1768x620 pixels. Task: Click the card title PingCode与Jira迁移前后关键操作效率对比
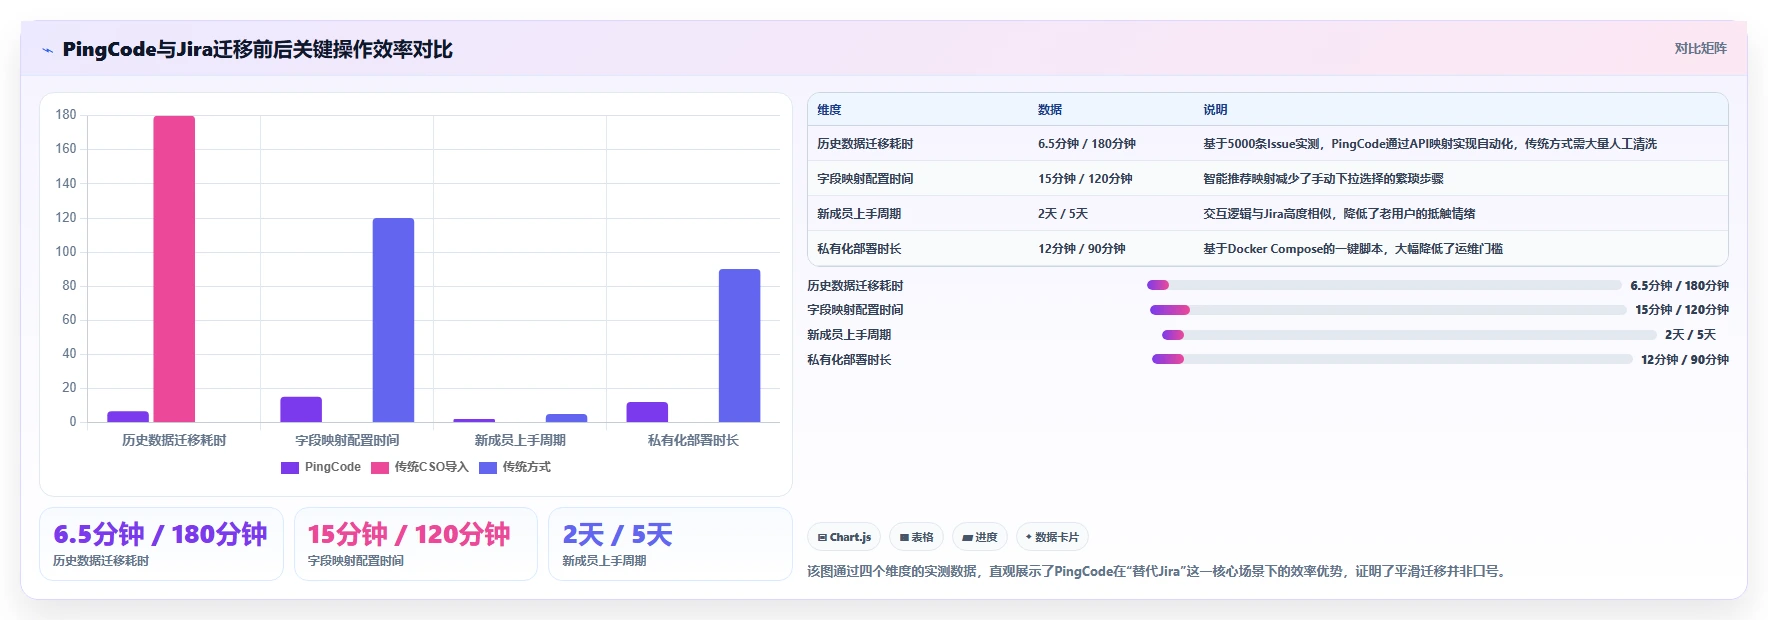point(257,49)
